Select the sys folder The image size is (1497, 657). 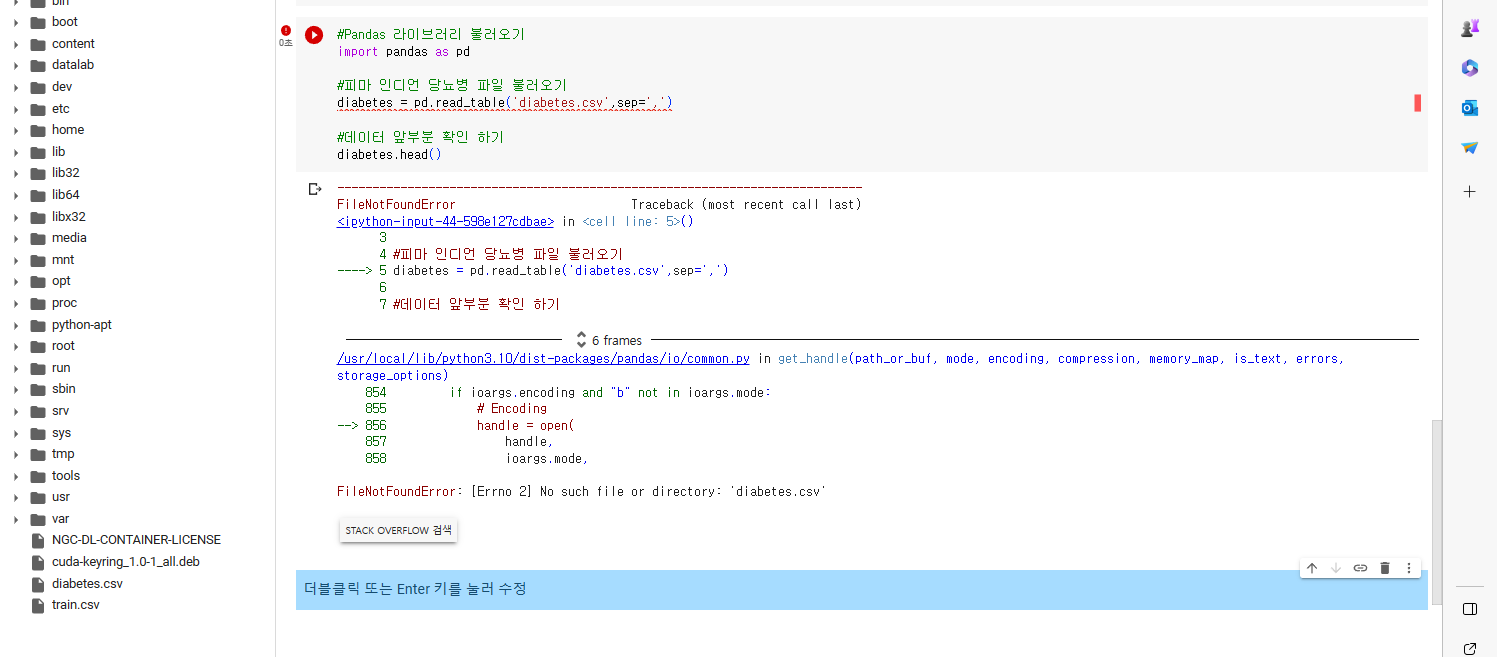(61, 433)
